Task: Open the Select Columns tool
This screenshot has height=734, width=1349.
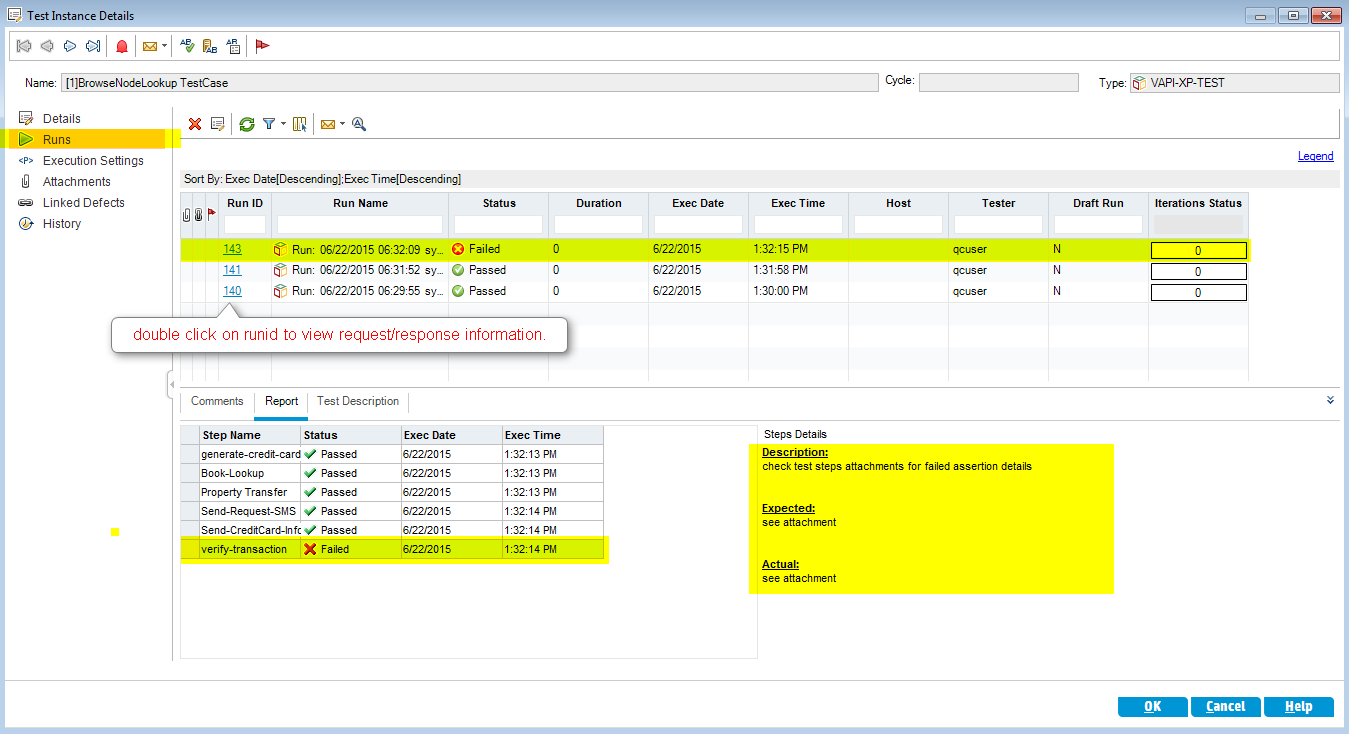Action: (x=300, y=124)
